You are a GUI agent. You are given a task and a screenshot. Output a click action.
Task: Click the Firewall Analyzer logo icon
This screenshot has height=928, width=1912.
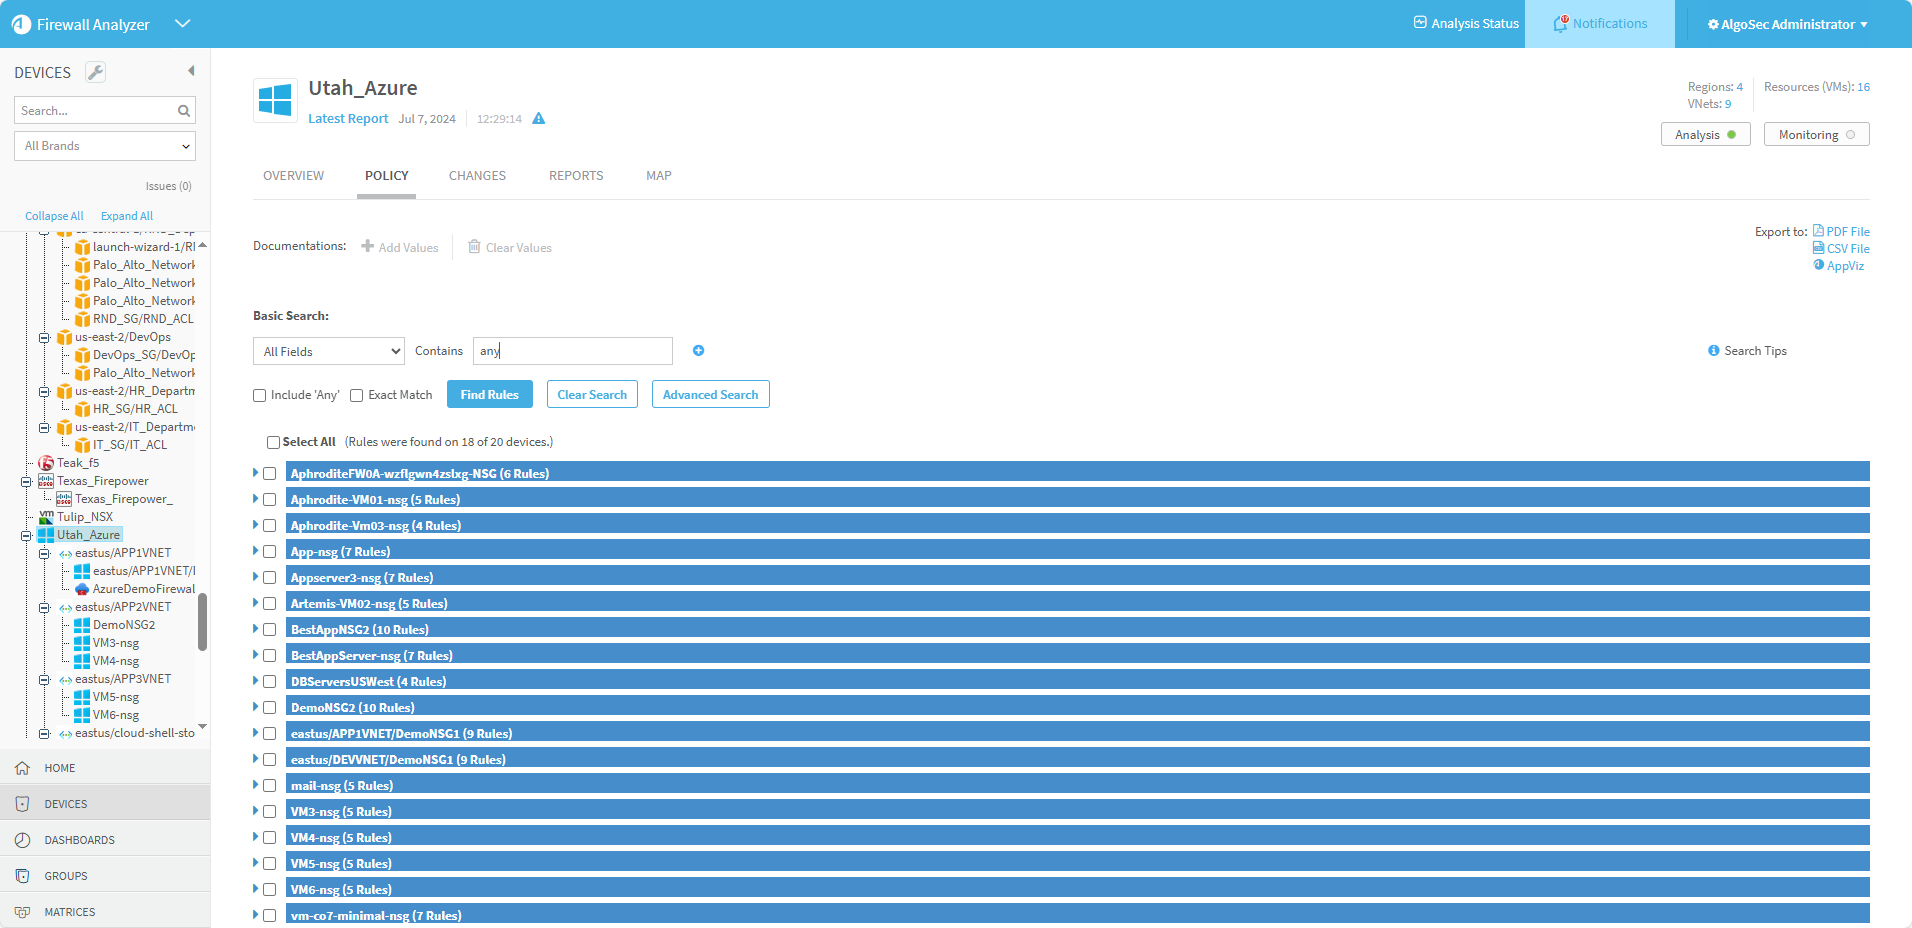tap(21, 24)
